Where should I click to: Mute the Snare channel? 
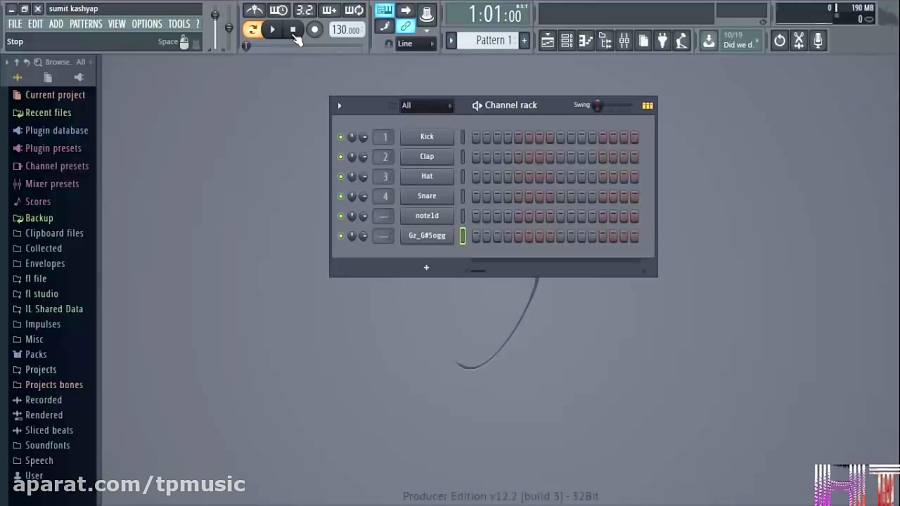click(x=340, y=196)
